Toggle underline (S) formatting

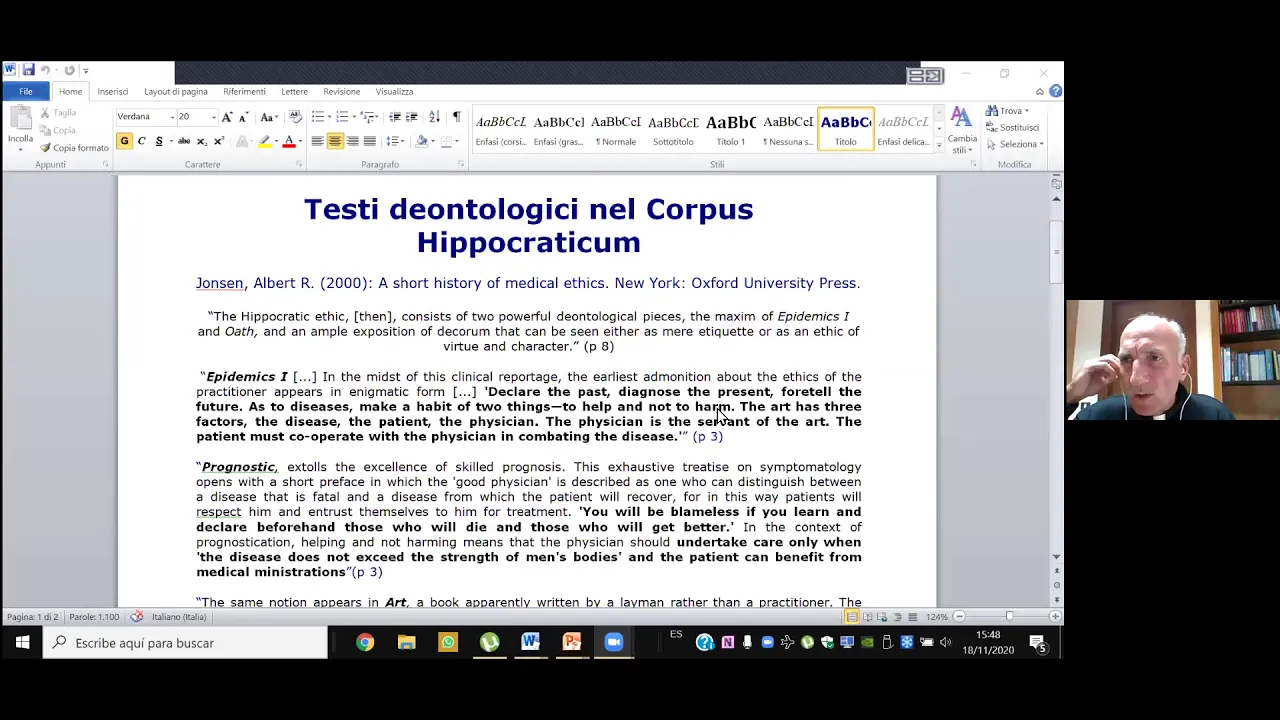pyautogui.click(x=158, y=141)
